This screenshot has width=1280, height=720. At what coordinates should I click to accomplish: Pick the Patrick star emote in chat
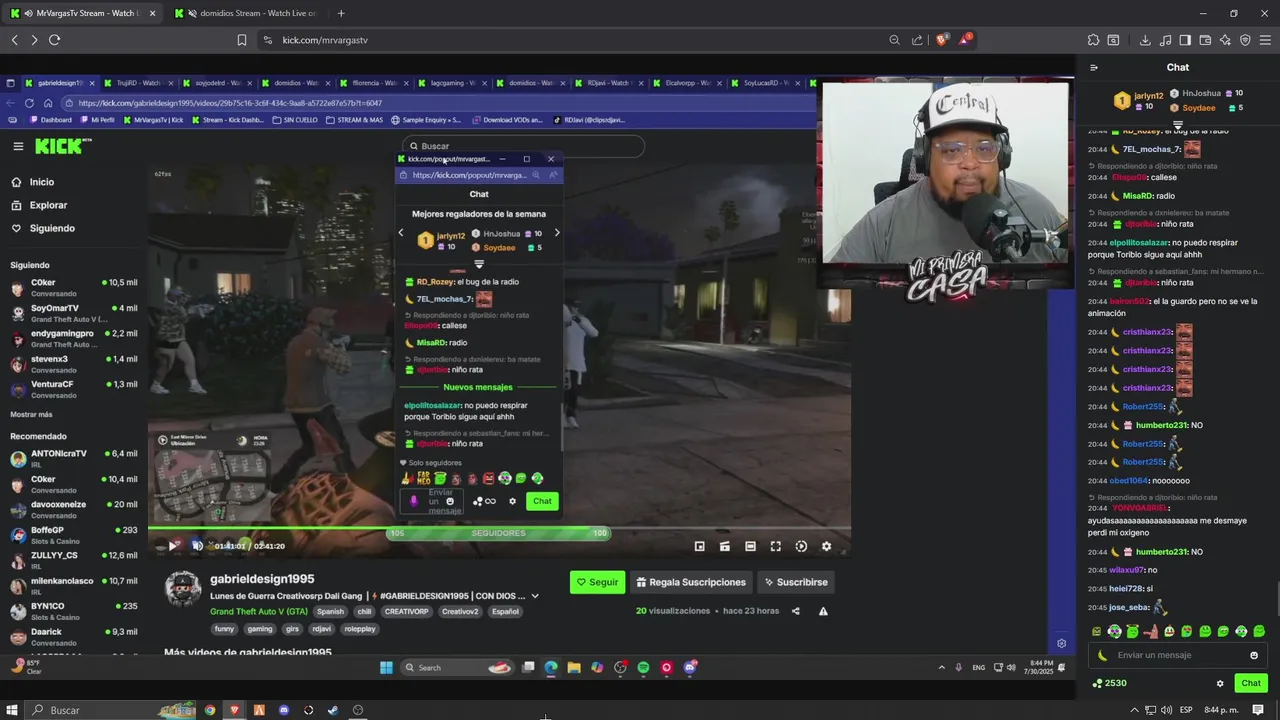(1151, 632)
